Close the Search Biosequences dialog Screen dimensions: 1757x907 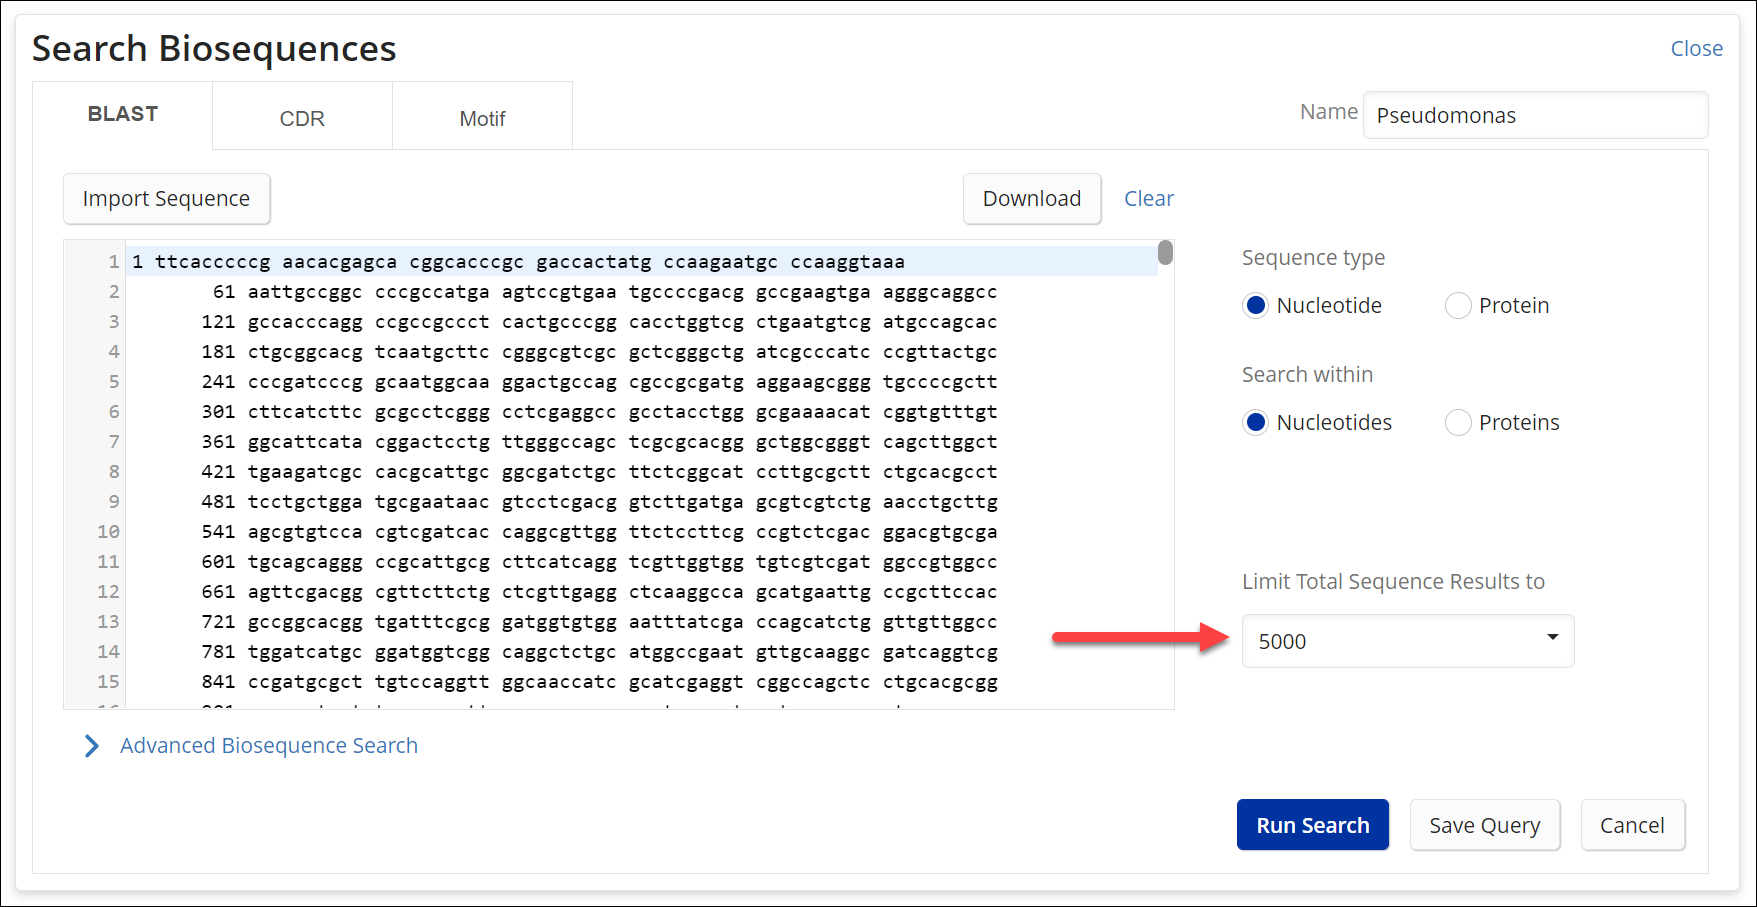pos(1697,48)
